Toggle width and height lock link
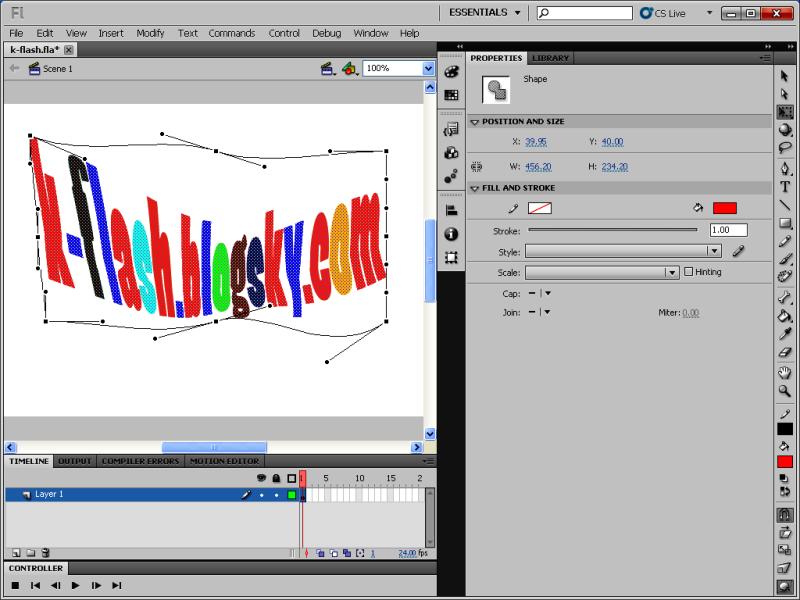The image size is (800, 600). tap(477, 166)
